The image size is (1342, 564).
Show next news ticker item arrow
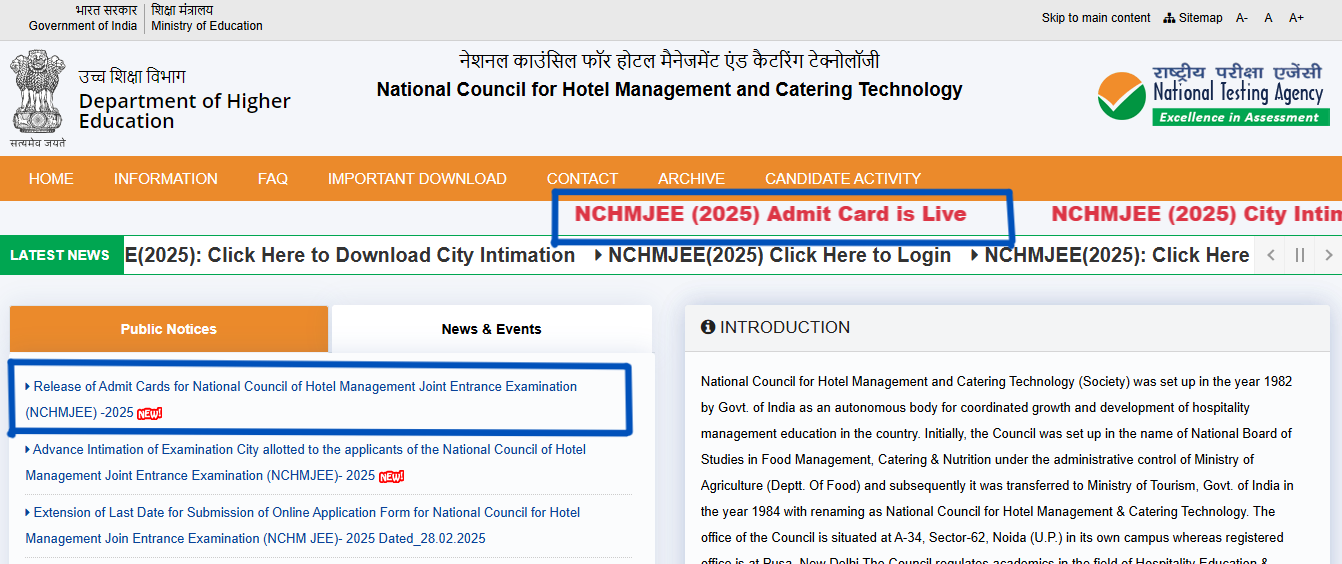pyautogui.click(x=1328, y=255)
